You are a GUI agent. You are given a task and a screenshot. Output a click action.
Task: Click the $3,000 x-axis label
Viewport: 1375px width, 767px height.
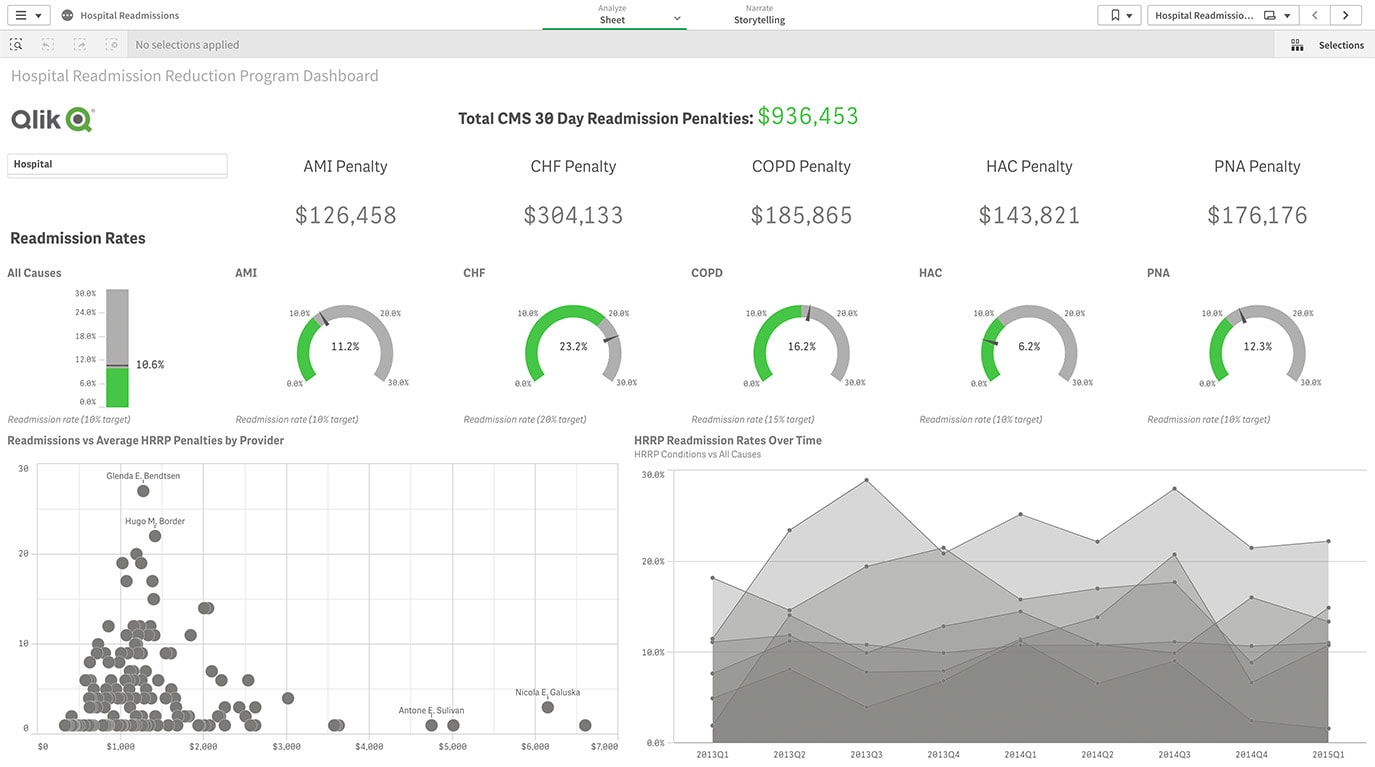tap(287, 746)
